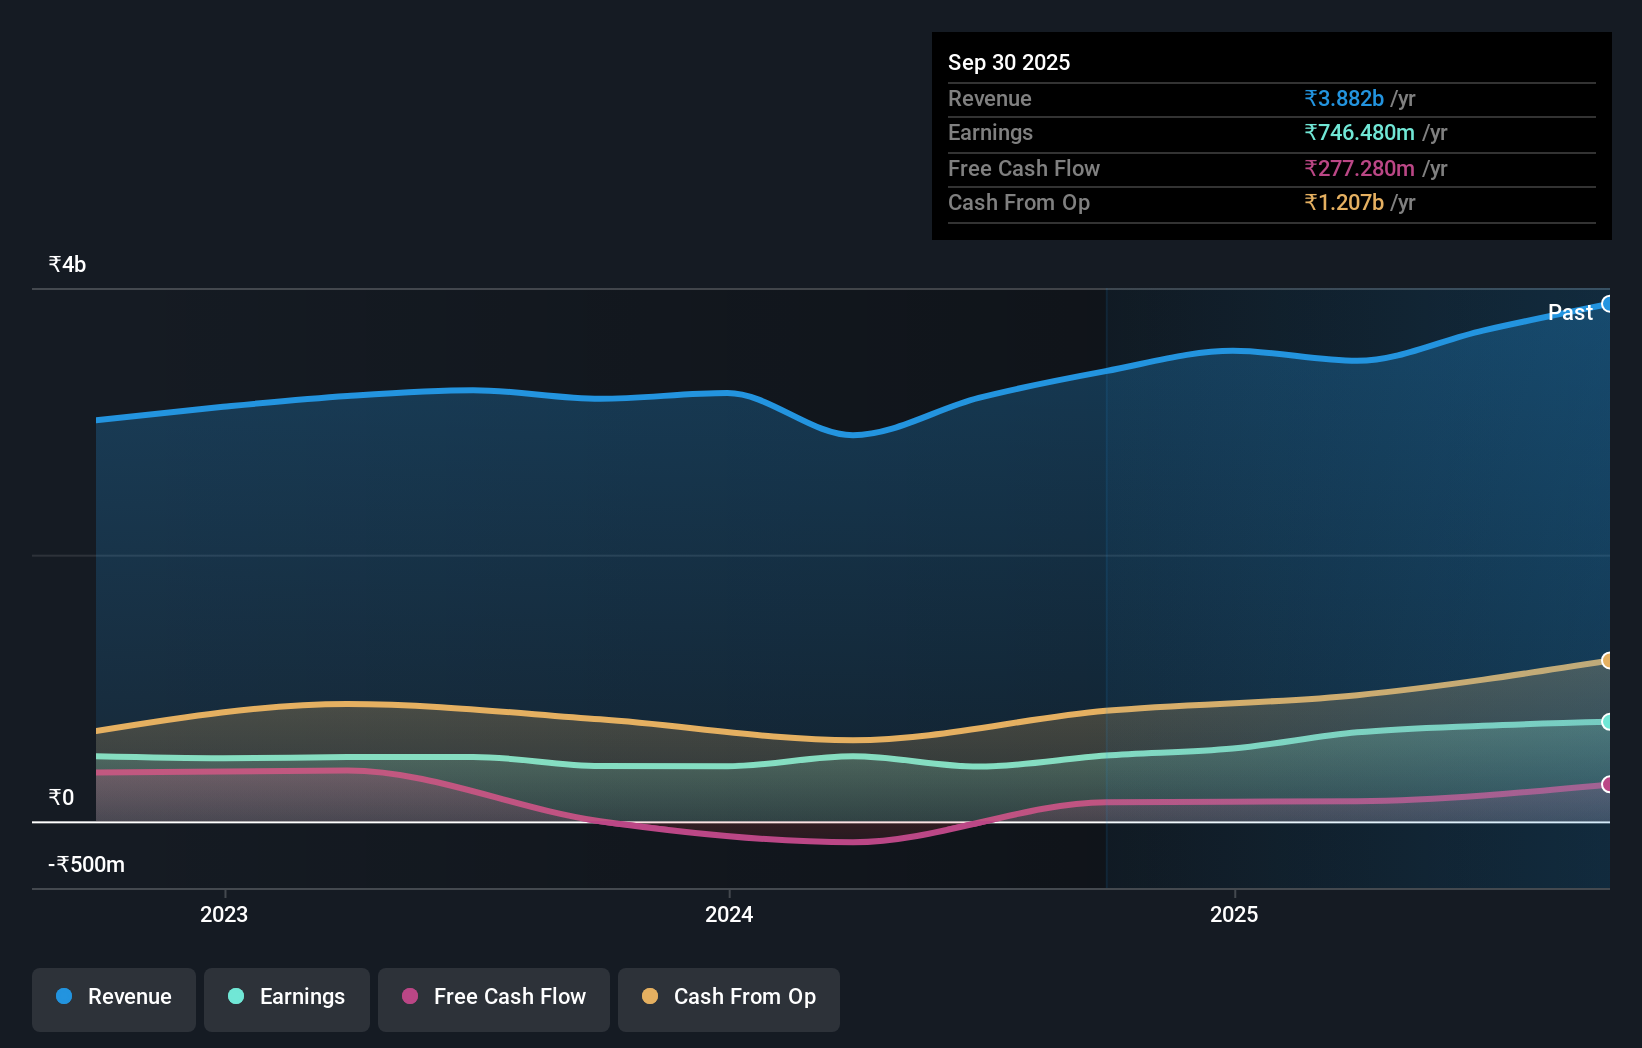The image size is (1642, 1048).
Task: Toggle the Free Cash Flow series off
Action: [x=494, y=998]
